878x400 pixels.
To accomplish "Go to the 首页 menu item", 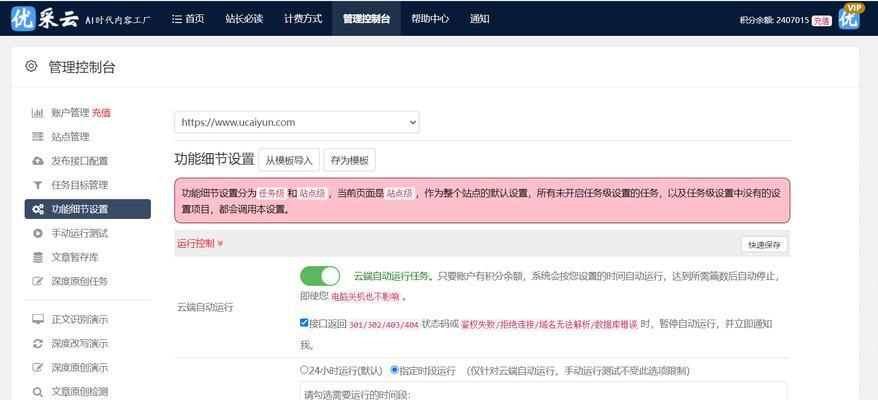I will [x=188, y=18].
